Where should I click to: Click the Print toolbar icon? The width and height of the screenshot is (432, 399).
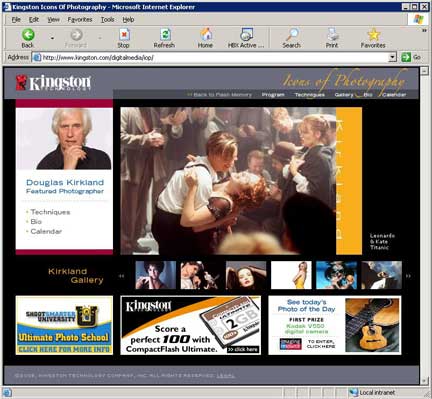point(332,35)
